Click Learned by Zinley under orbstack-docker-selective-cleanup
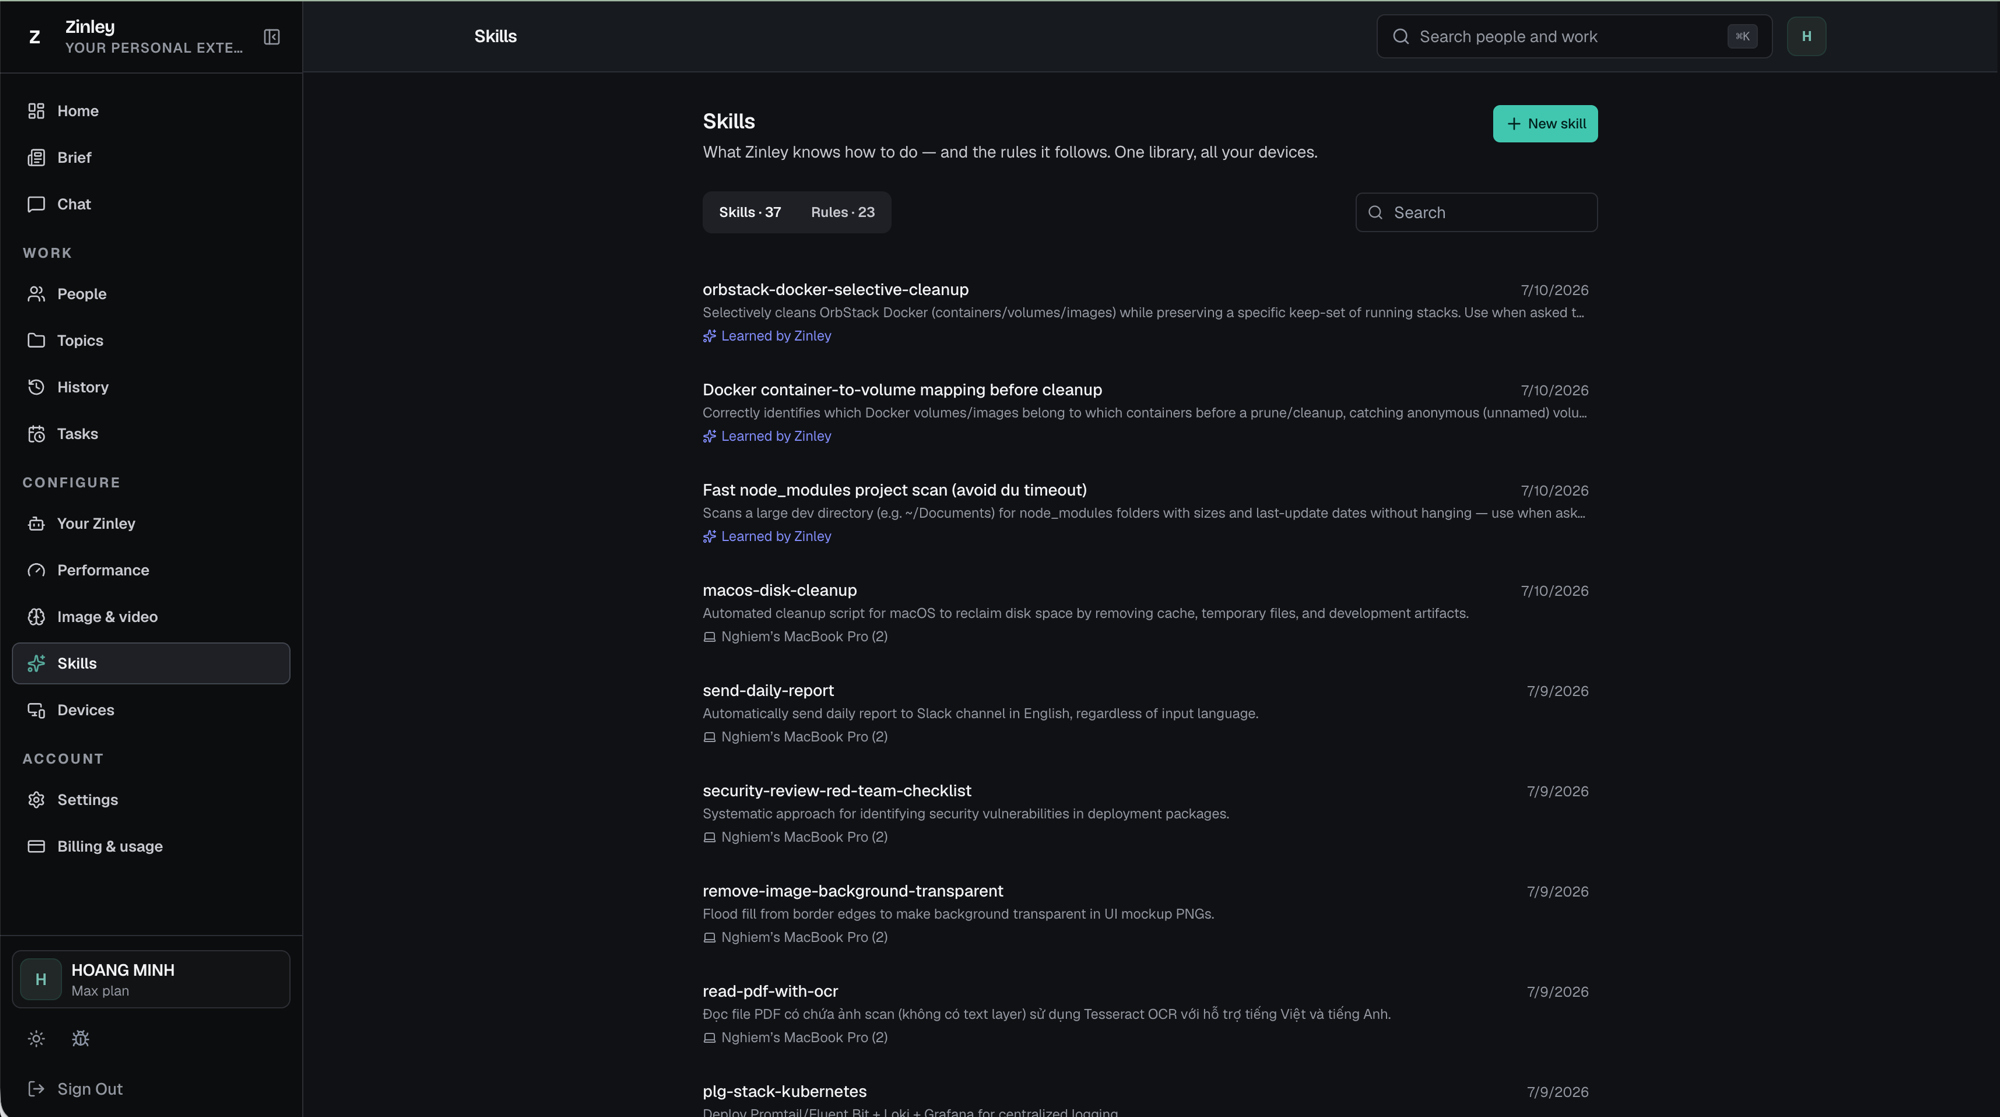This screenshot has height=1117, width=2000. [x=776, y=336]
